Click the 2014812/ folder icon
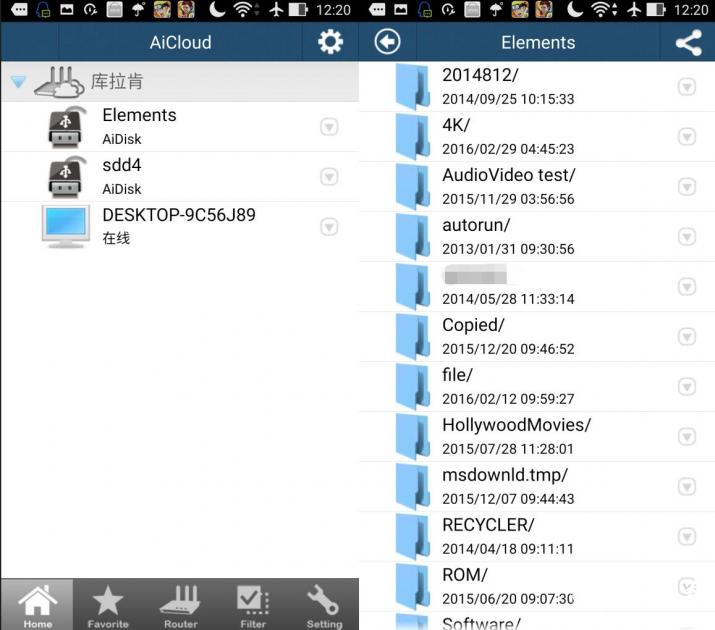The image size is (715, 630). [413, 87]
